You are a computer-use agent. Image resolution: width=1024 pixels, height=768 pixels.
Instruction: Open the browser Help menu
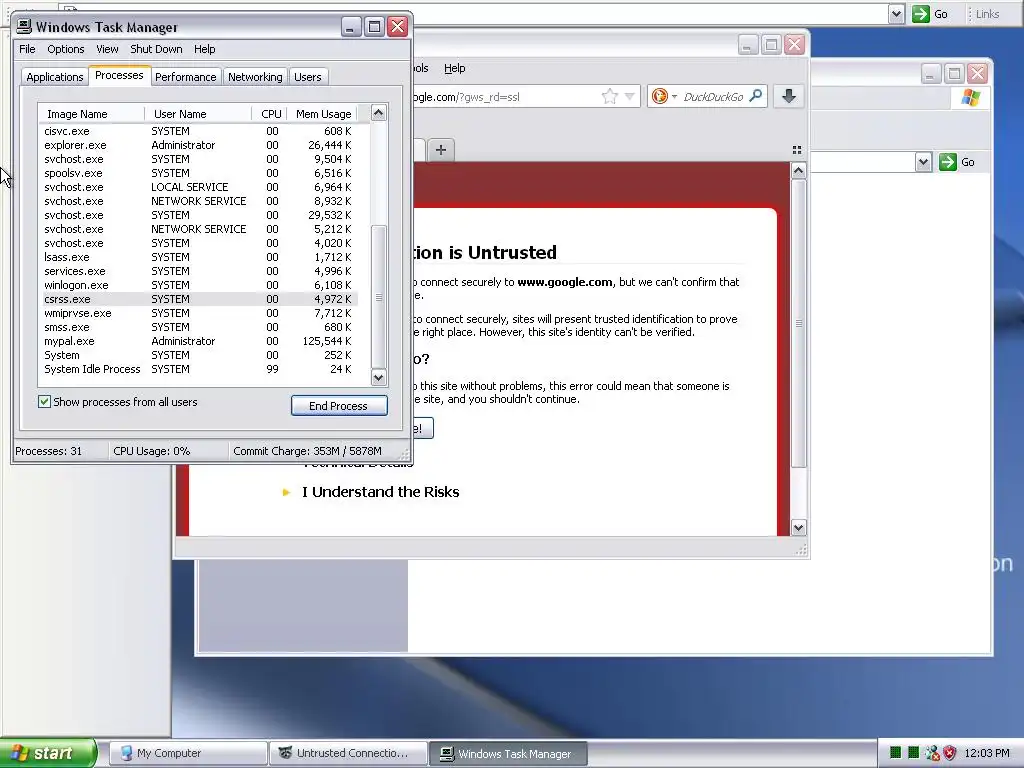tap(455, 68)
